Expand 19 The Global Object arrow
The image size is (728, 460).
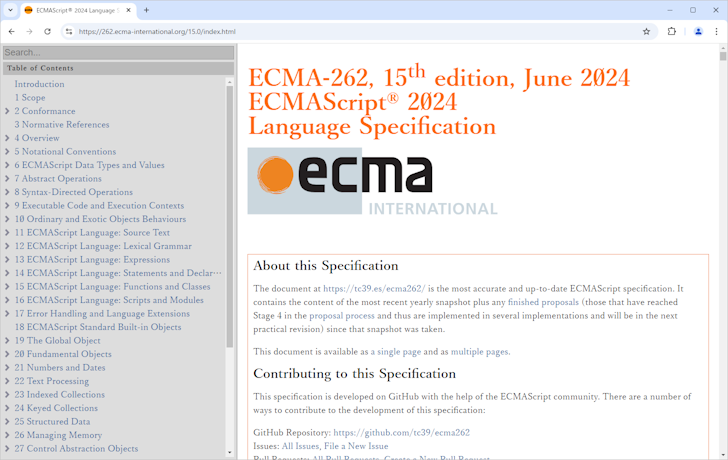7,340
